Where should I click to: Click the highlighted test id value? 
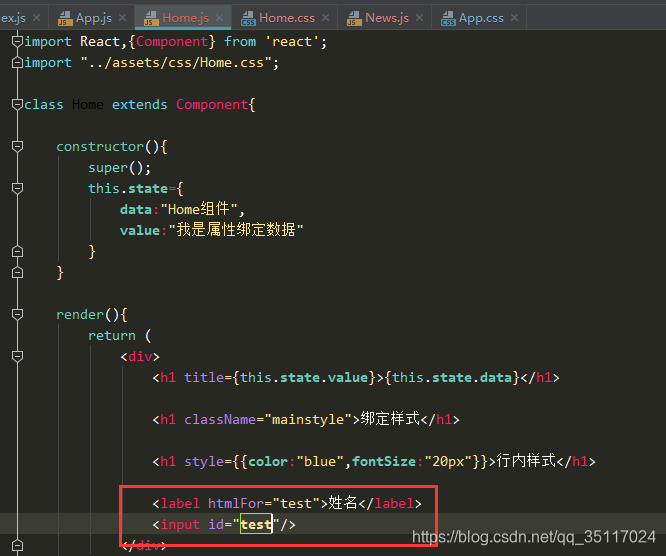tap(256, 525)
